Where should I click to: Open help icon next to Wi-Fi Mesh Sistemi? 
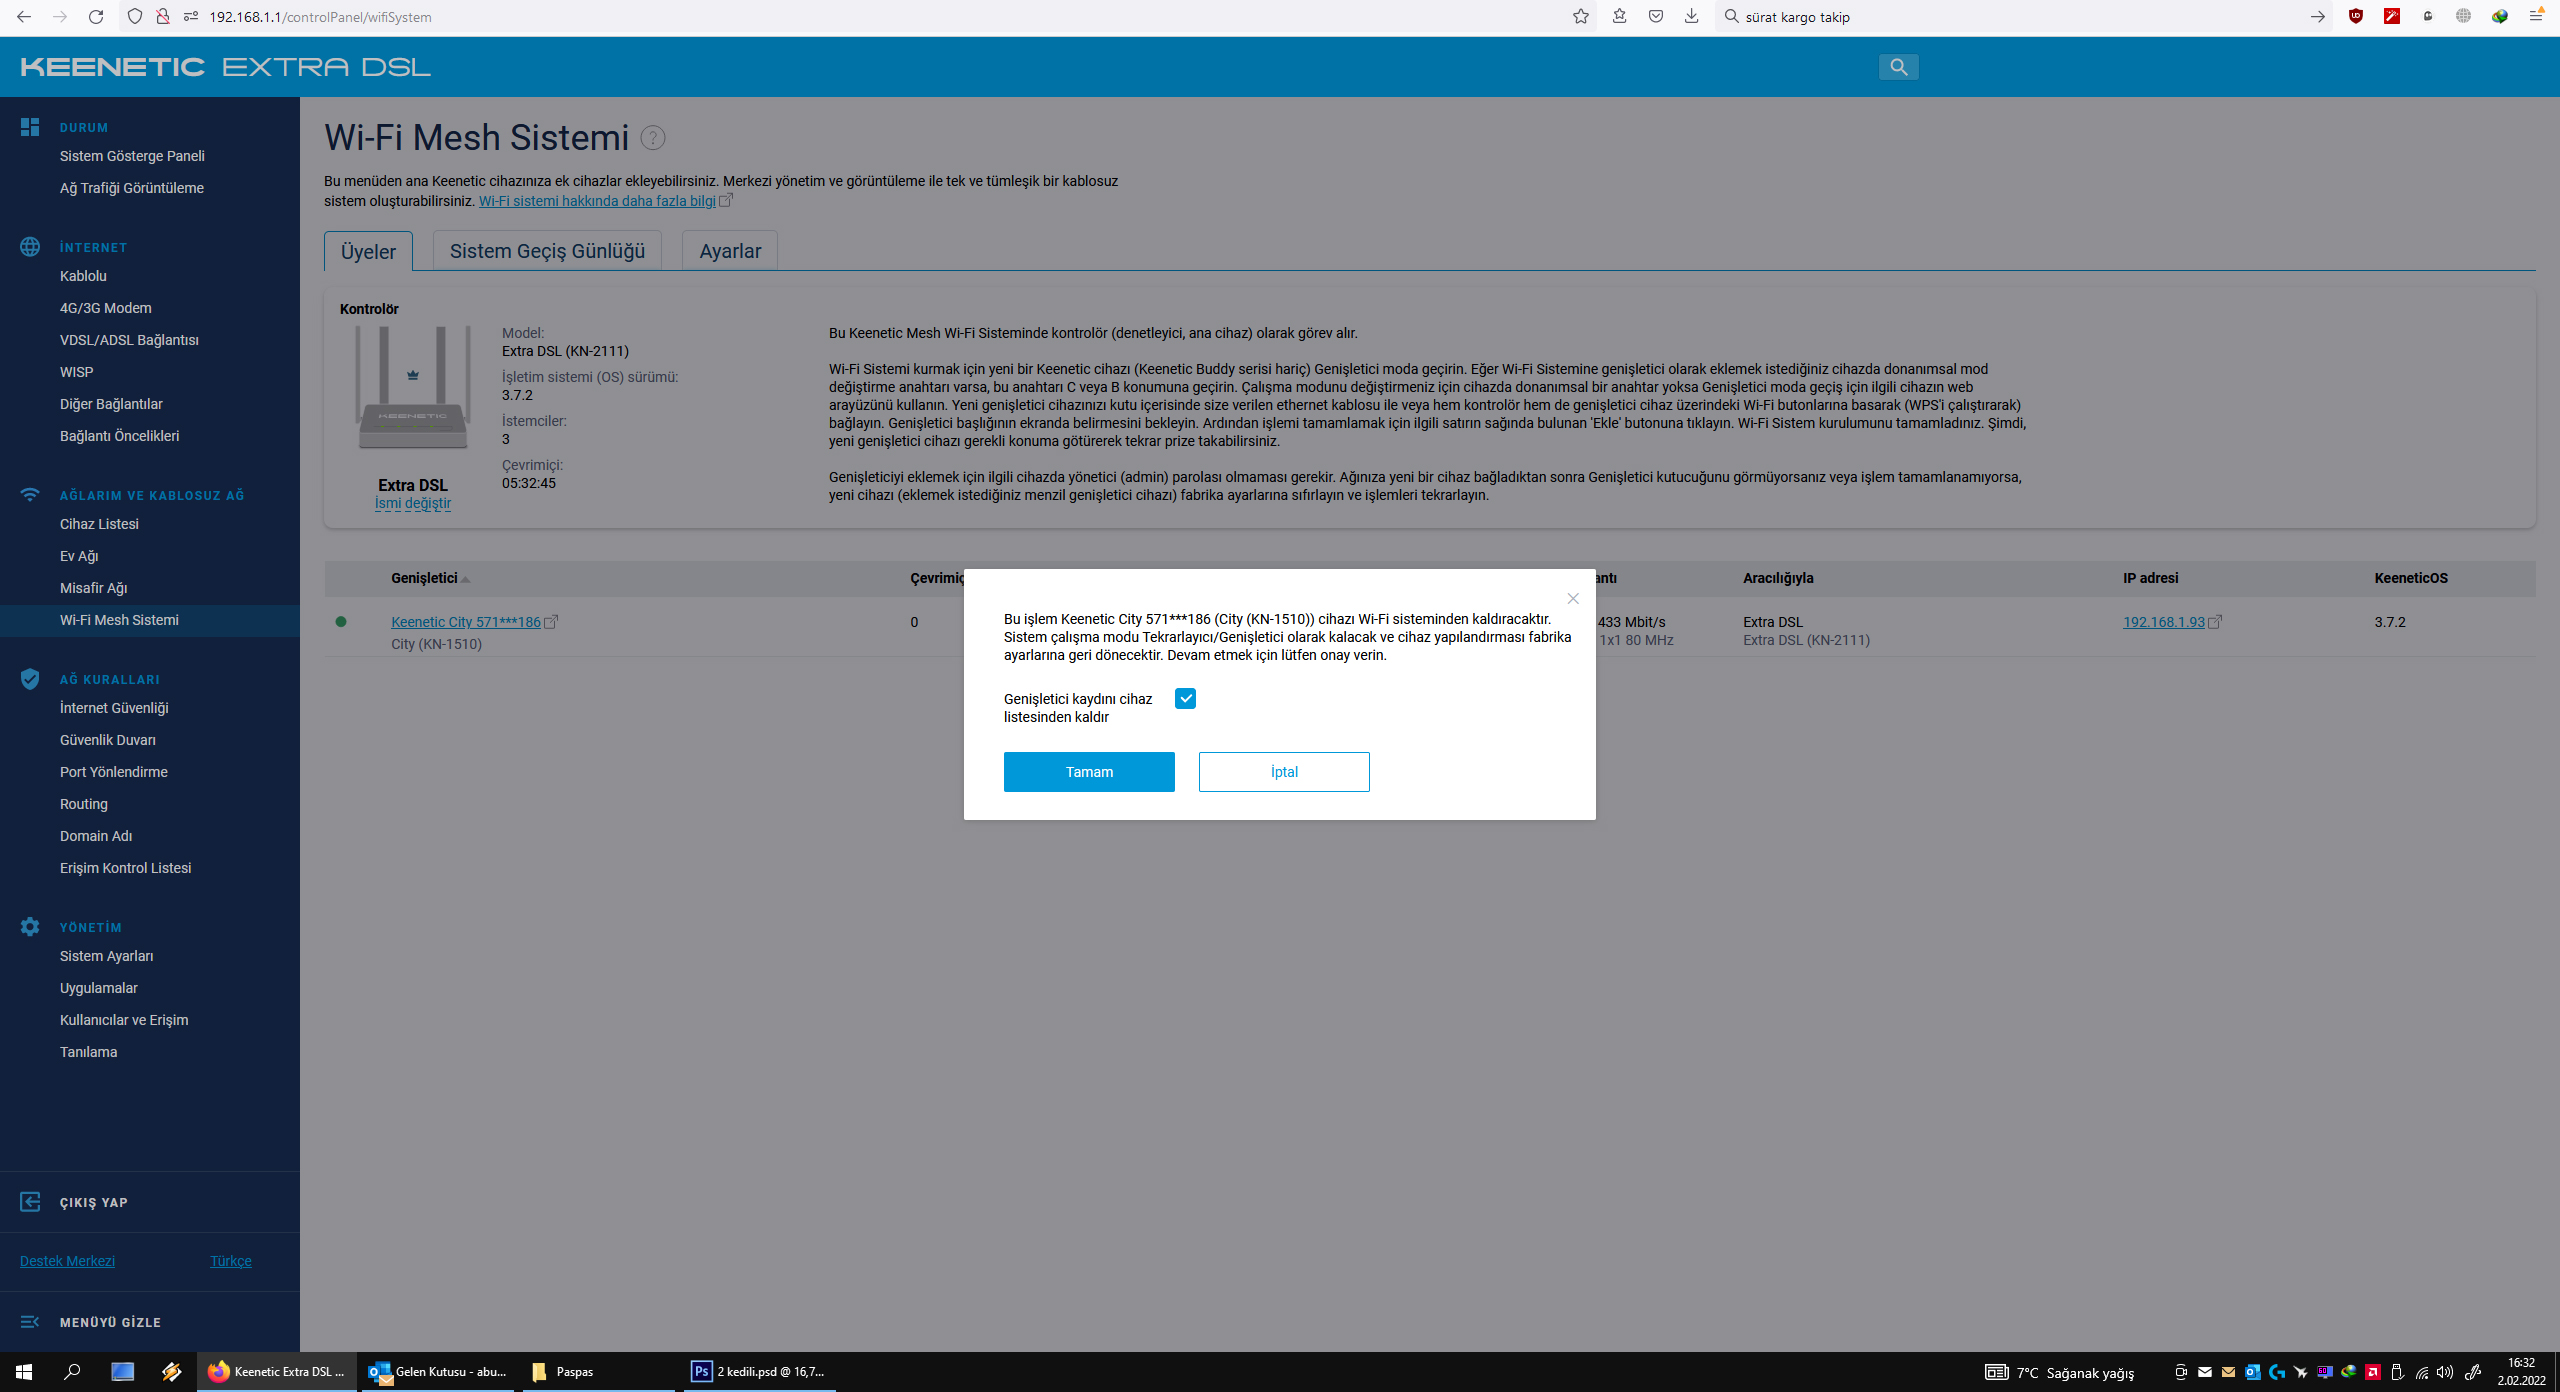653,138
